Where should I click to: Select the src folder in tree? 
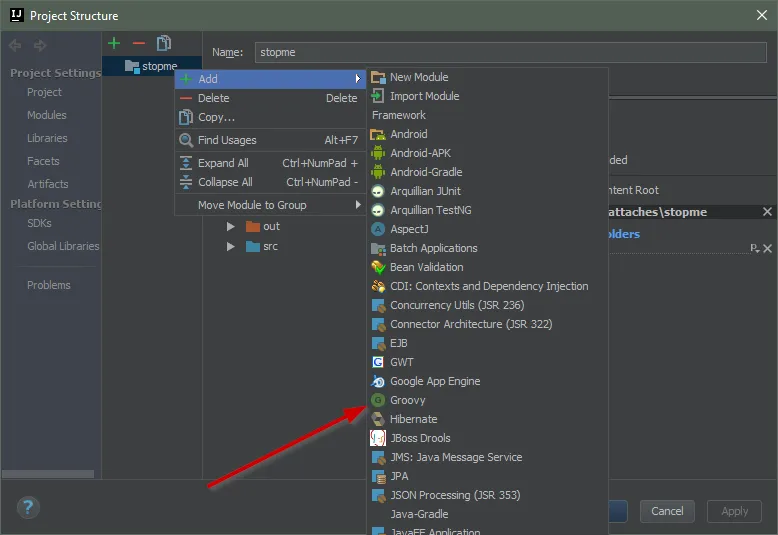tap(262, 246)
